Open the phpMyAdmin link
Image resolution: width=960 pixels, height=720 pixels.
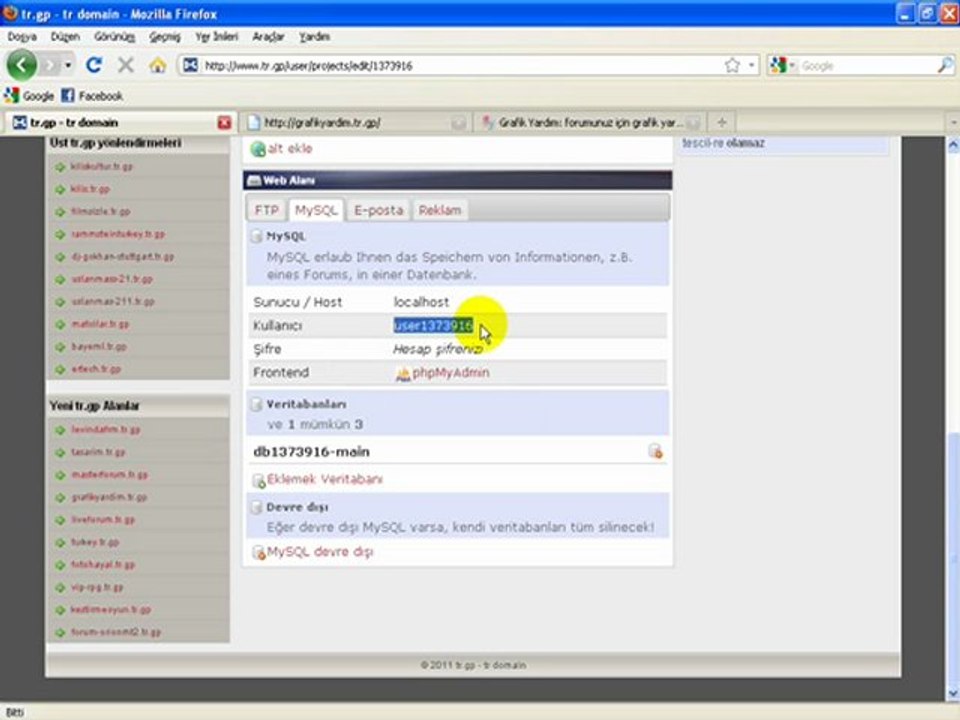(x=451, y=373)
